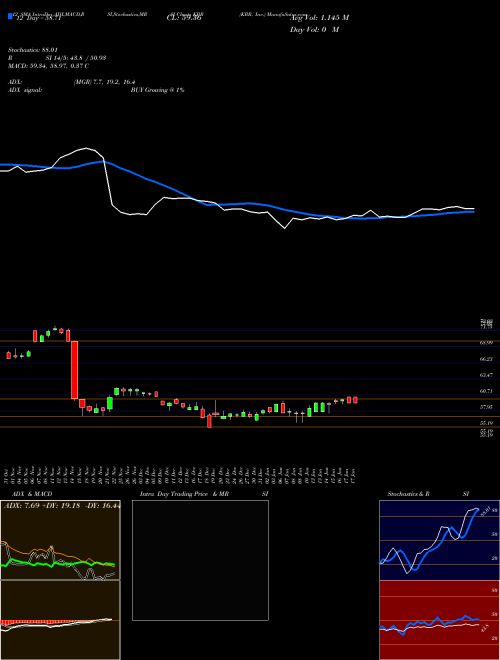Click the blue 12-day SMA legend square

click(11, 17)
